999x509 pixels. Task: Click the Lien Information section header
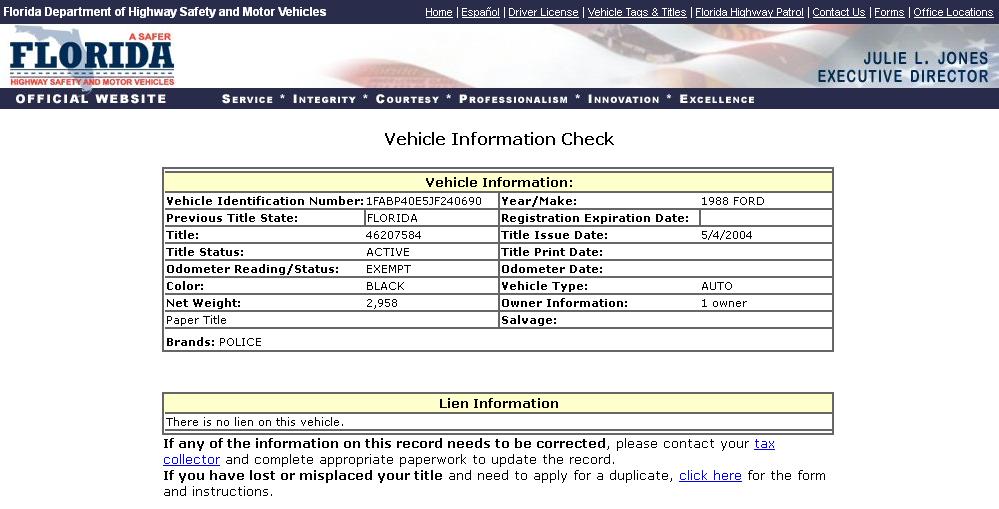click(498, 404)
